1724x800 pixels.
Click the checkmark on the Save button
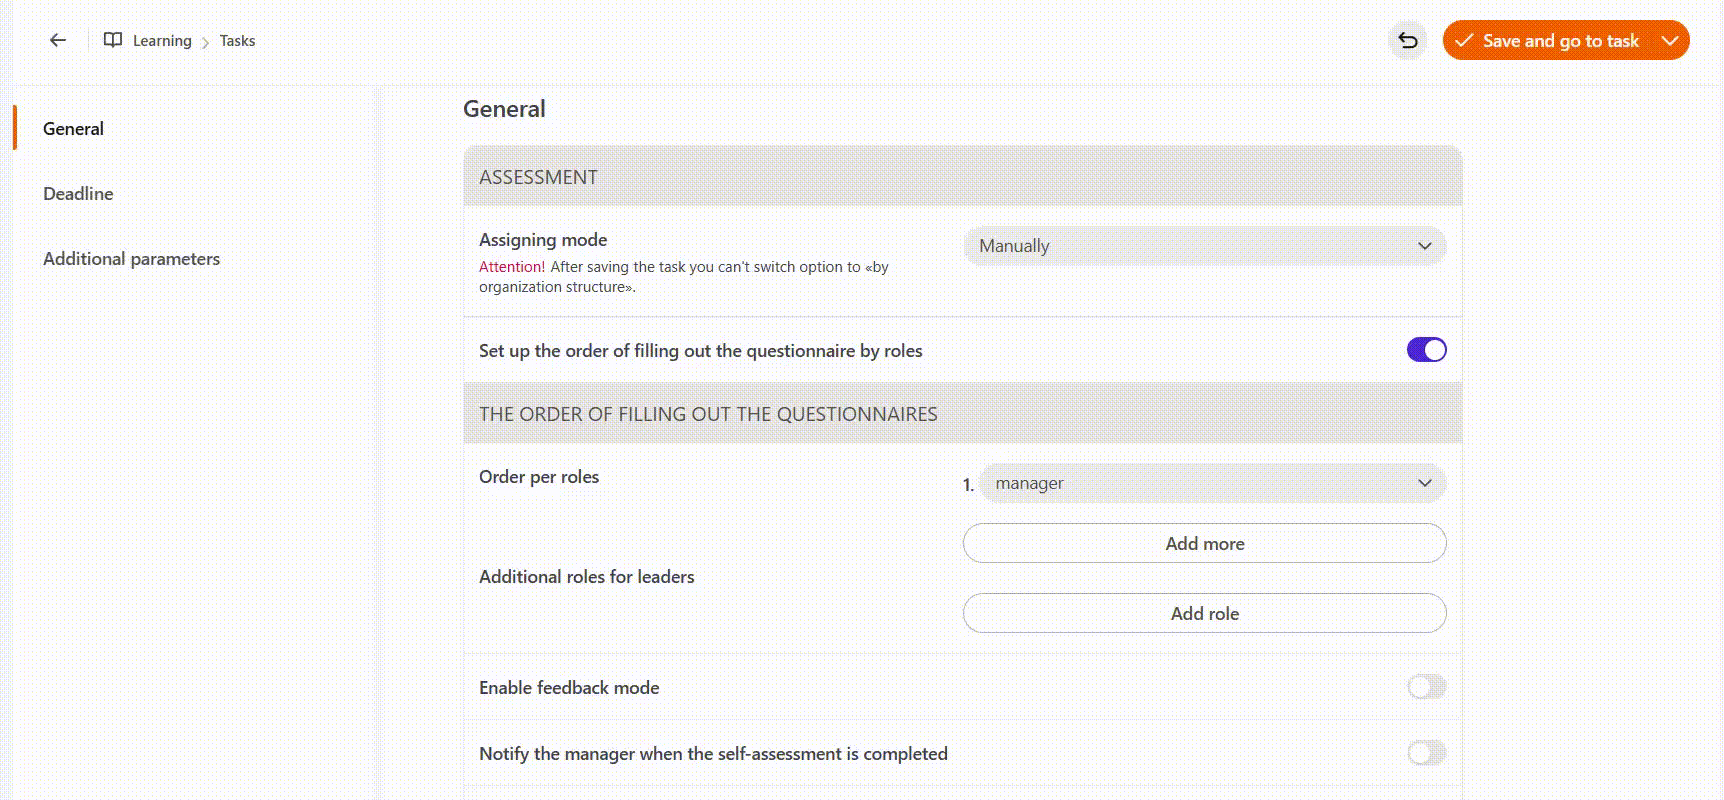tap(1464, 40)
